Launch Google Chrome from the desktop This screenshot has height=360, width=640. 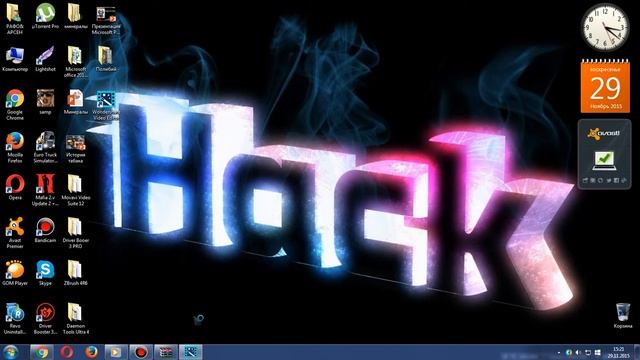tap(15, 105)
